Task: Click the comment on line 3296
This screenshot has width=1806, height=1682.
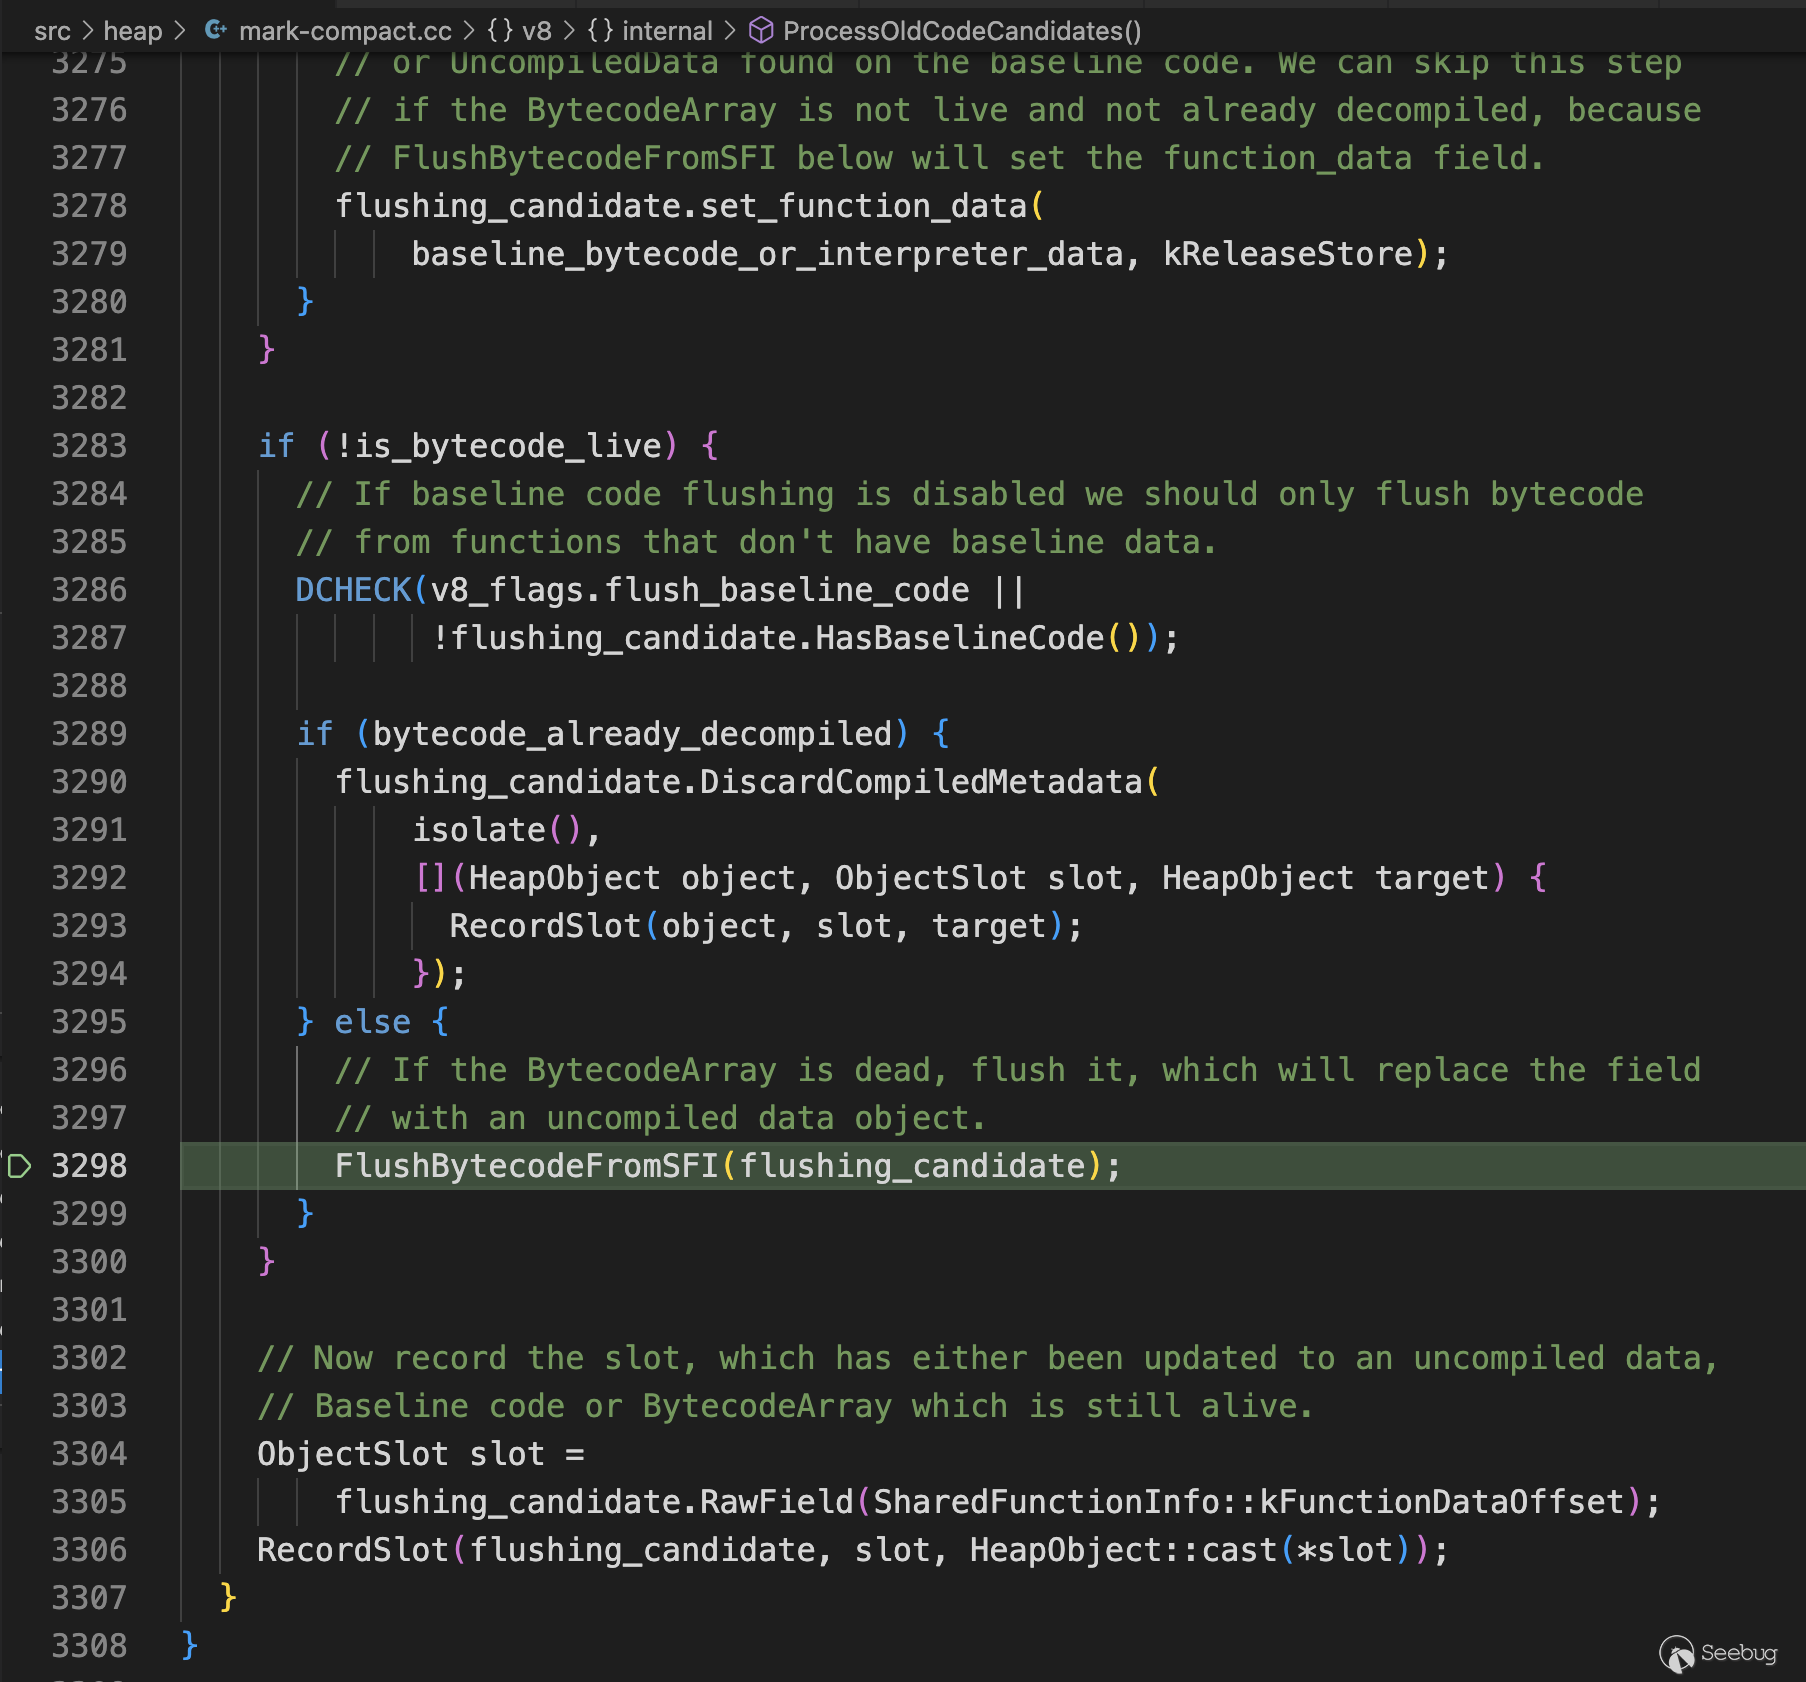Action: (1017, 1070)
